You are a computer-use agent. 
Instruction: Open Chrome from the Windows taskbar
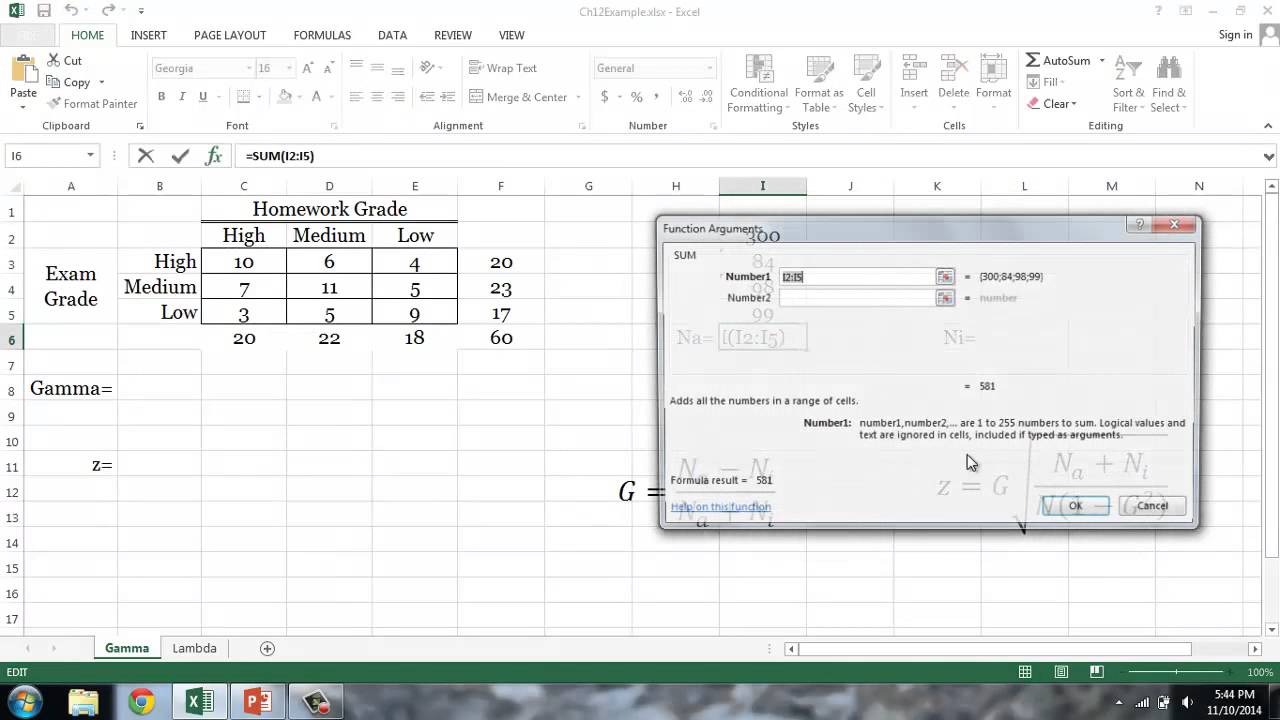[x=141, y=702]
